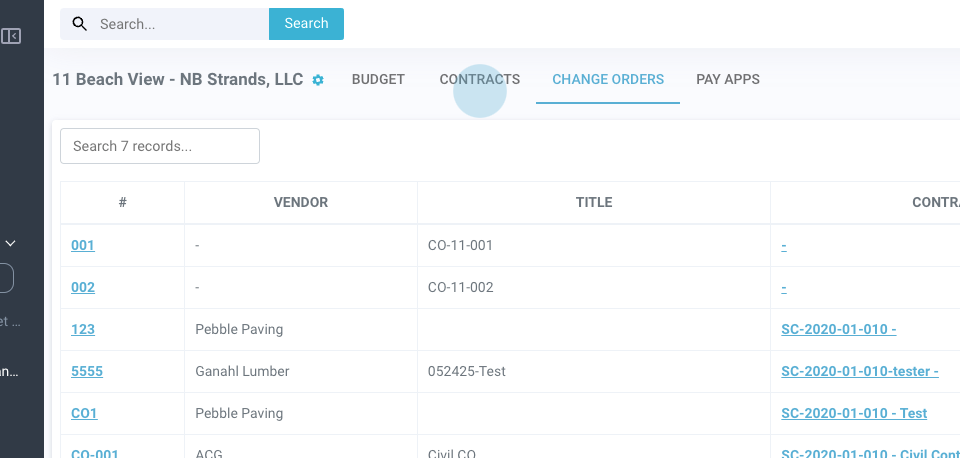Go to the Pay Apps tab
Image resolution: width=960 pixels, height=458 pixels.
coord(727,80)
